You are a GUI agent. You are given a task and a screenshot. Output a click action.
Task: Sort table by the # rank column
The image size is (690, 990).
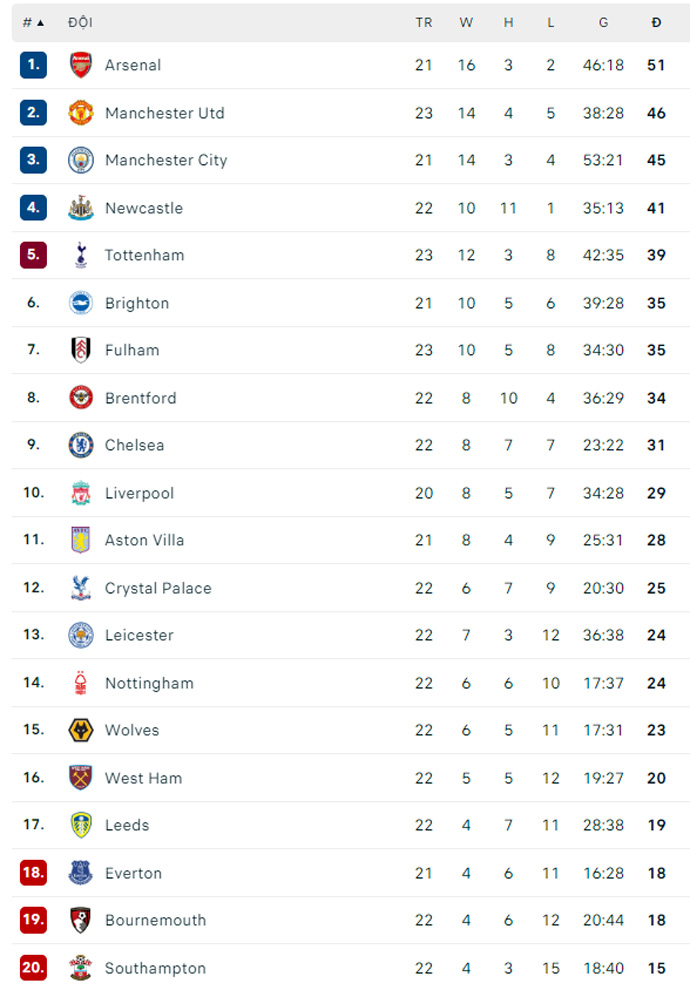pos(33,22)
